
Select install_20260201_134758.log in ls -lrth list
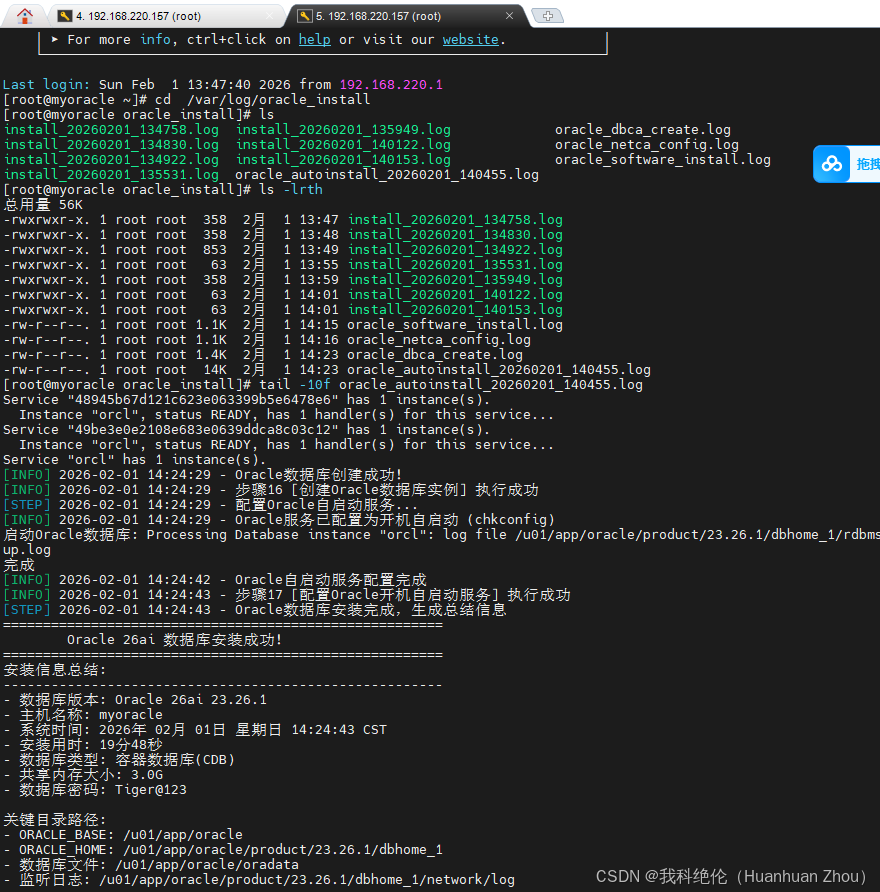click(455, 220)
